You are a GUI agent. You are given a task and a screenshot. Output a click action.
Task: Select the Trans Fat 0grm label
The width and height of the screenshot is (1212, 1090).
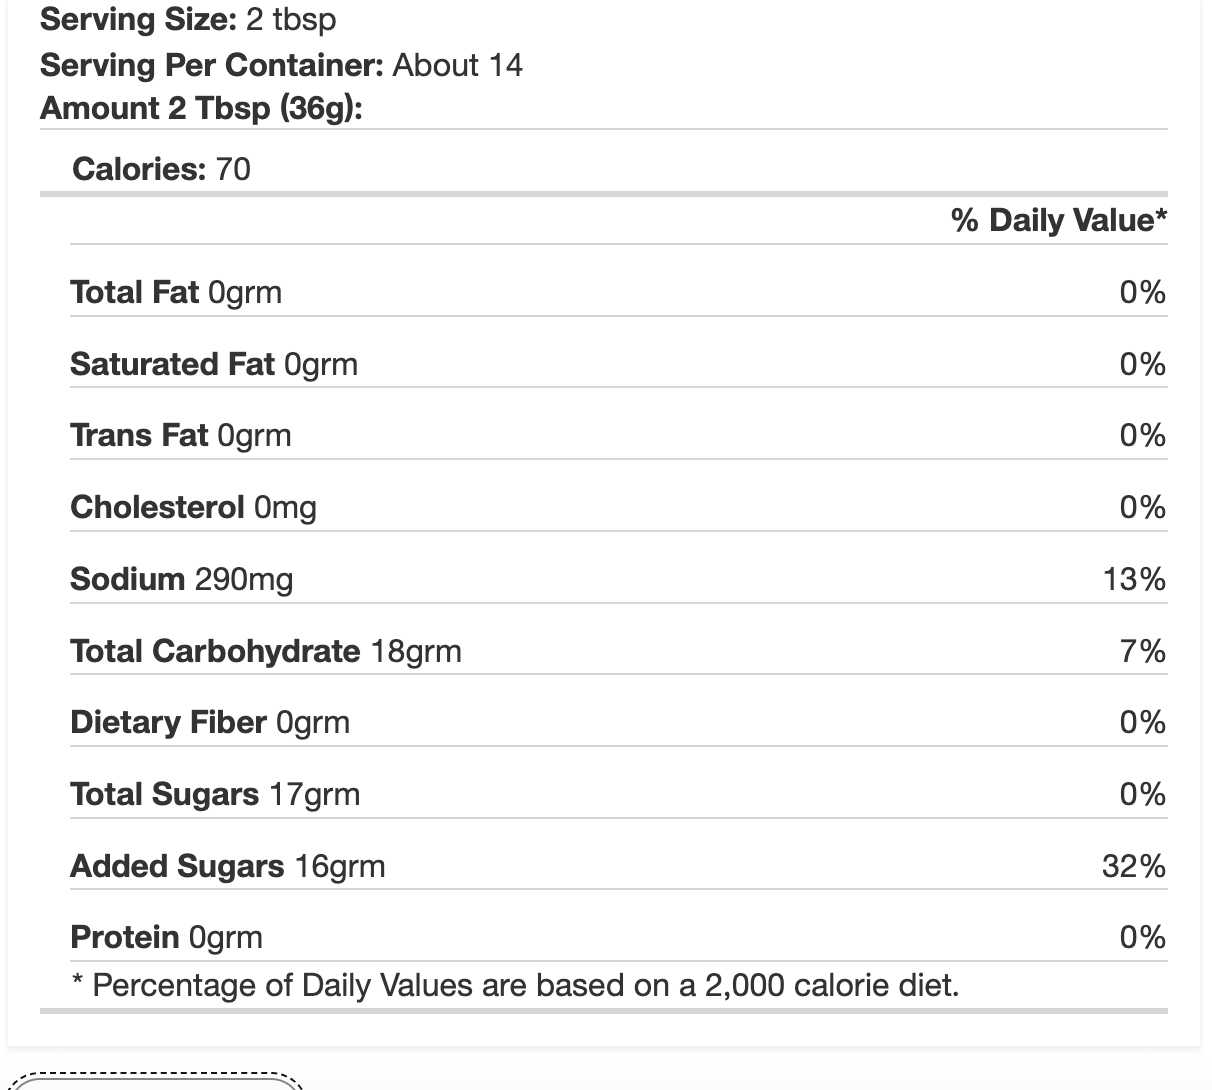tap(181, 435)
